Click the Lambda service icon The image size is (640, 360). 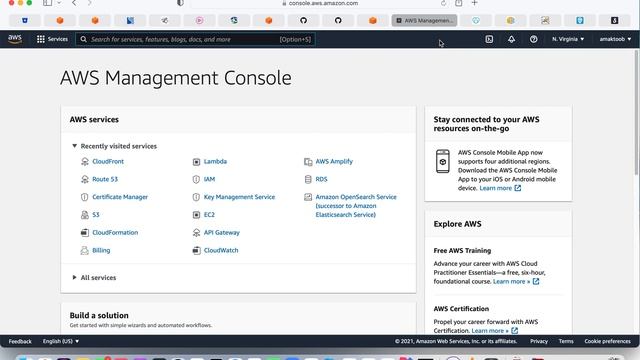[x=196, y=162]
